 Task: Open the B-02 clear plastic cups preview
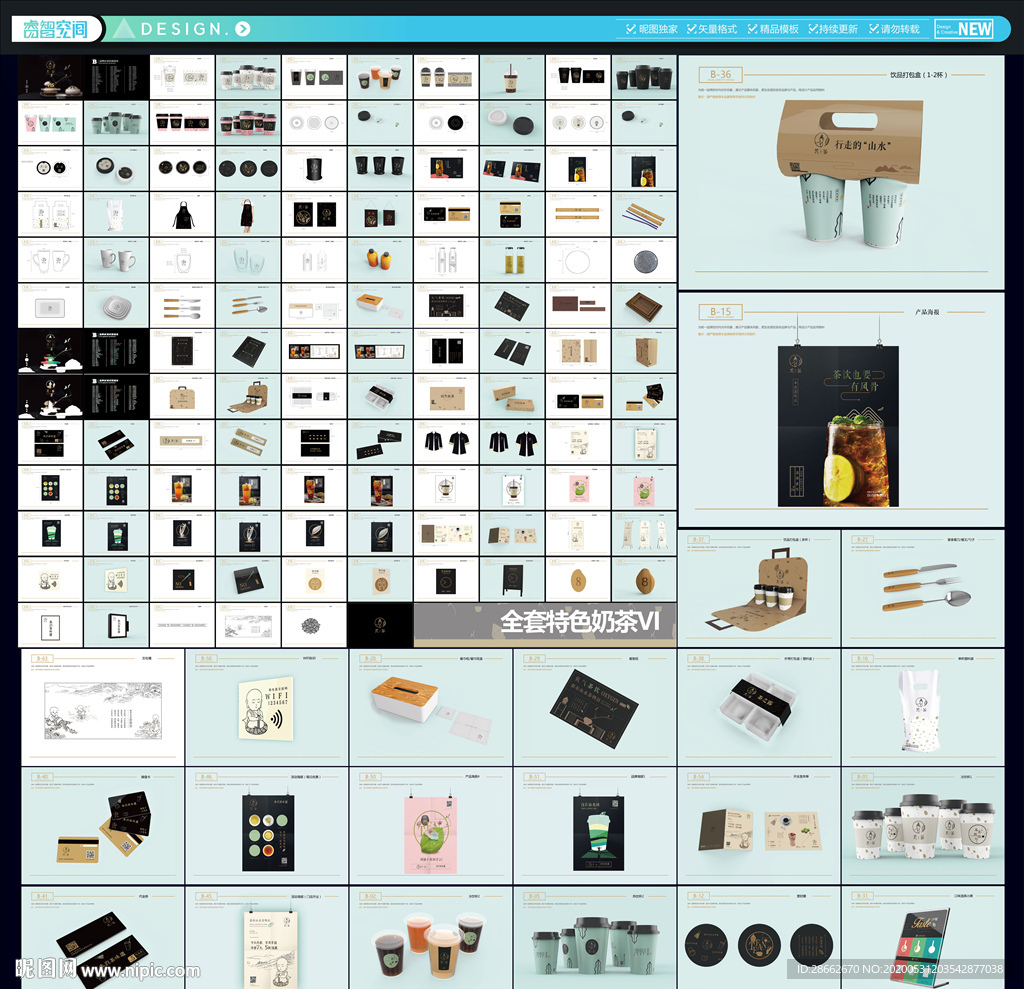point(430,938)
